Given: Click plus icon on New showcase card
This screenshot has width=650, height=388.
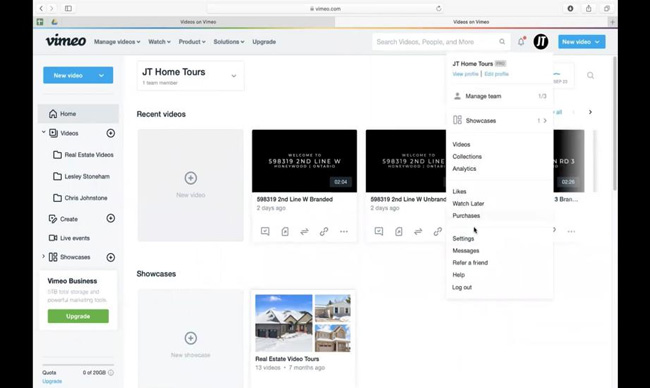Looking at the screenshot, I should click(x=191, y=338).
